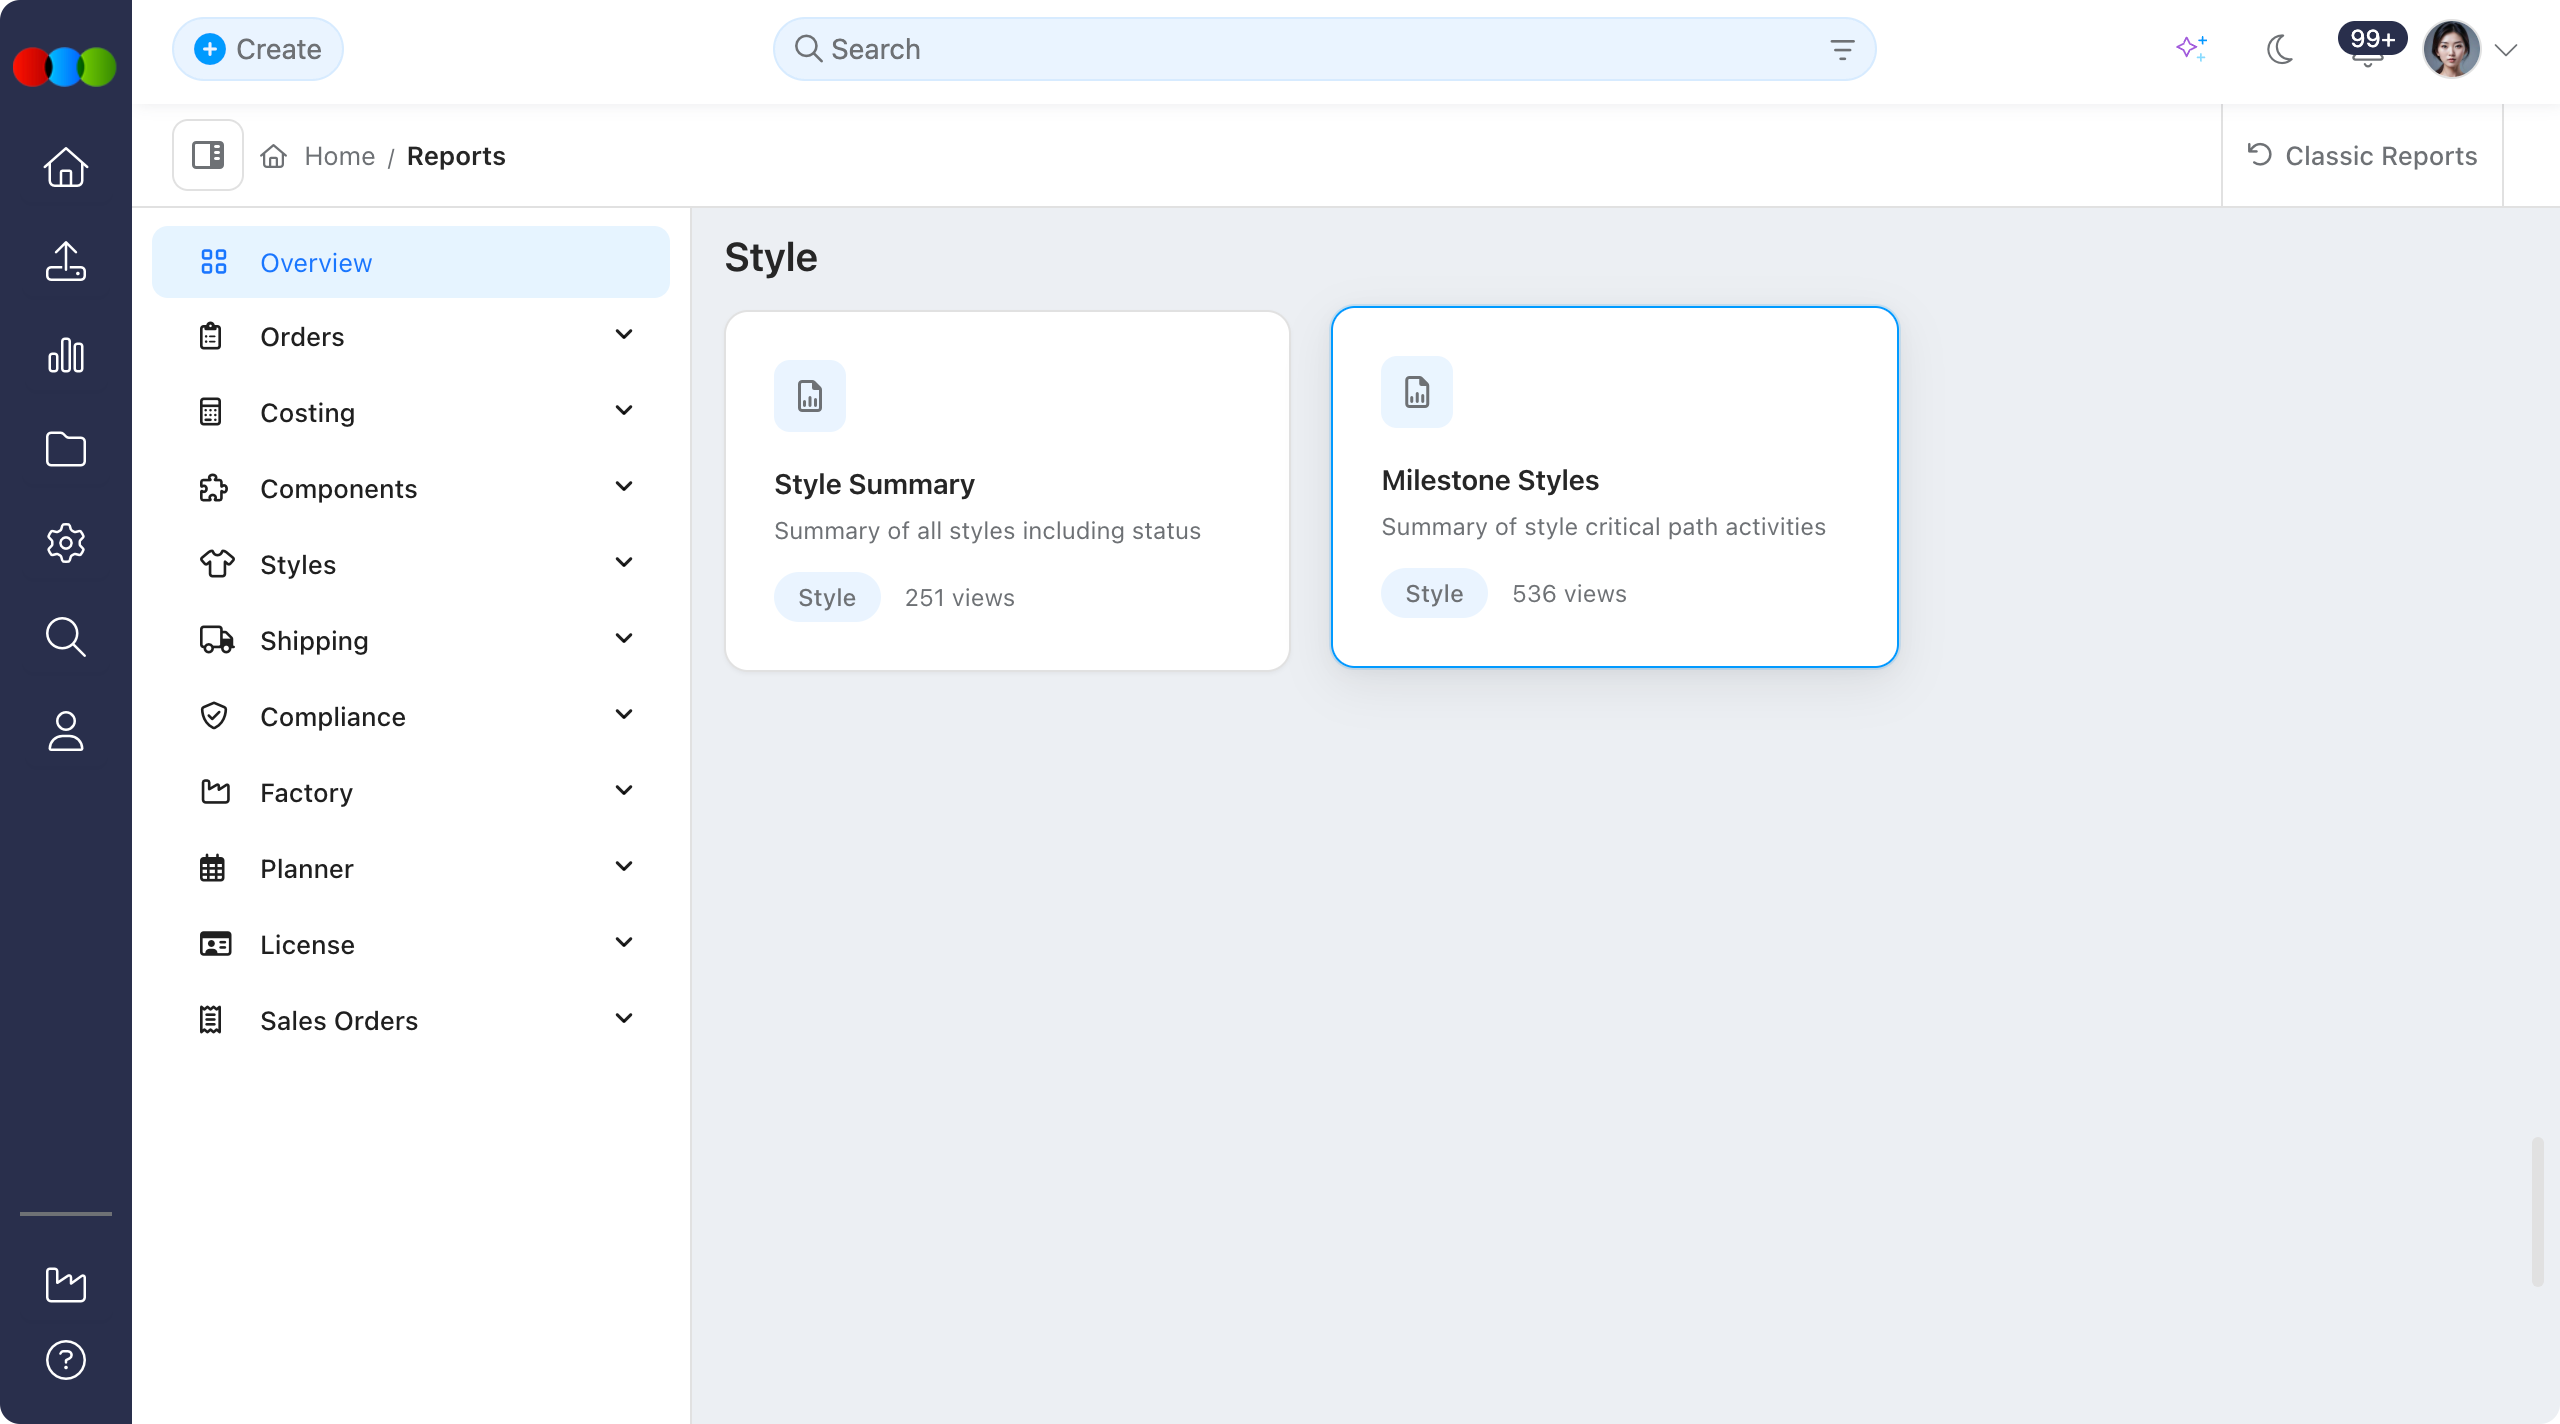The height and width of the screenshot is (1424, 2560).
Task: Toggle dark mode with moon icon
Action: click(2280, 48)
